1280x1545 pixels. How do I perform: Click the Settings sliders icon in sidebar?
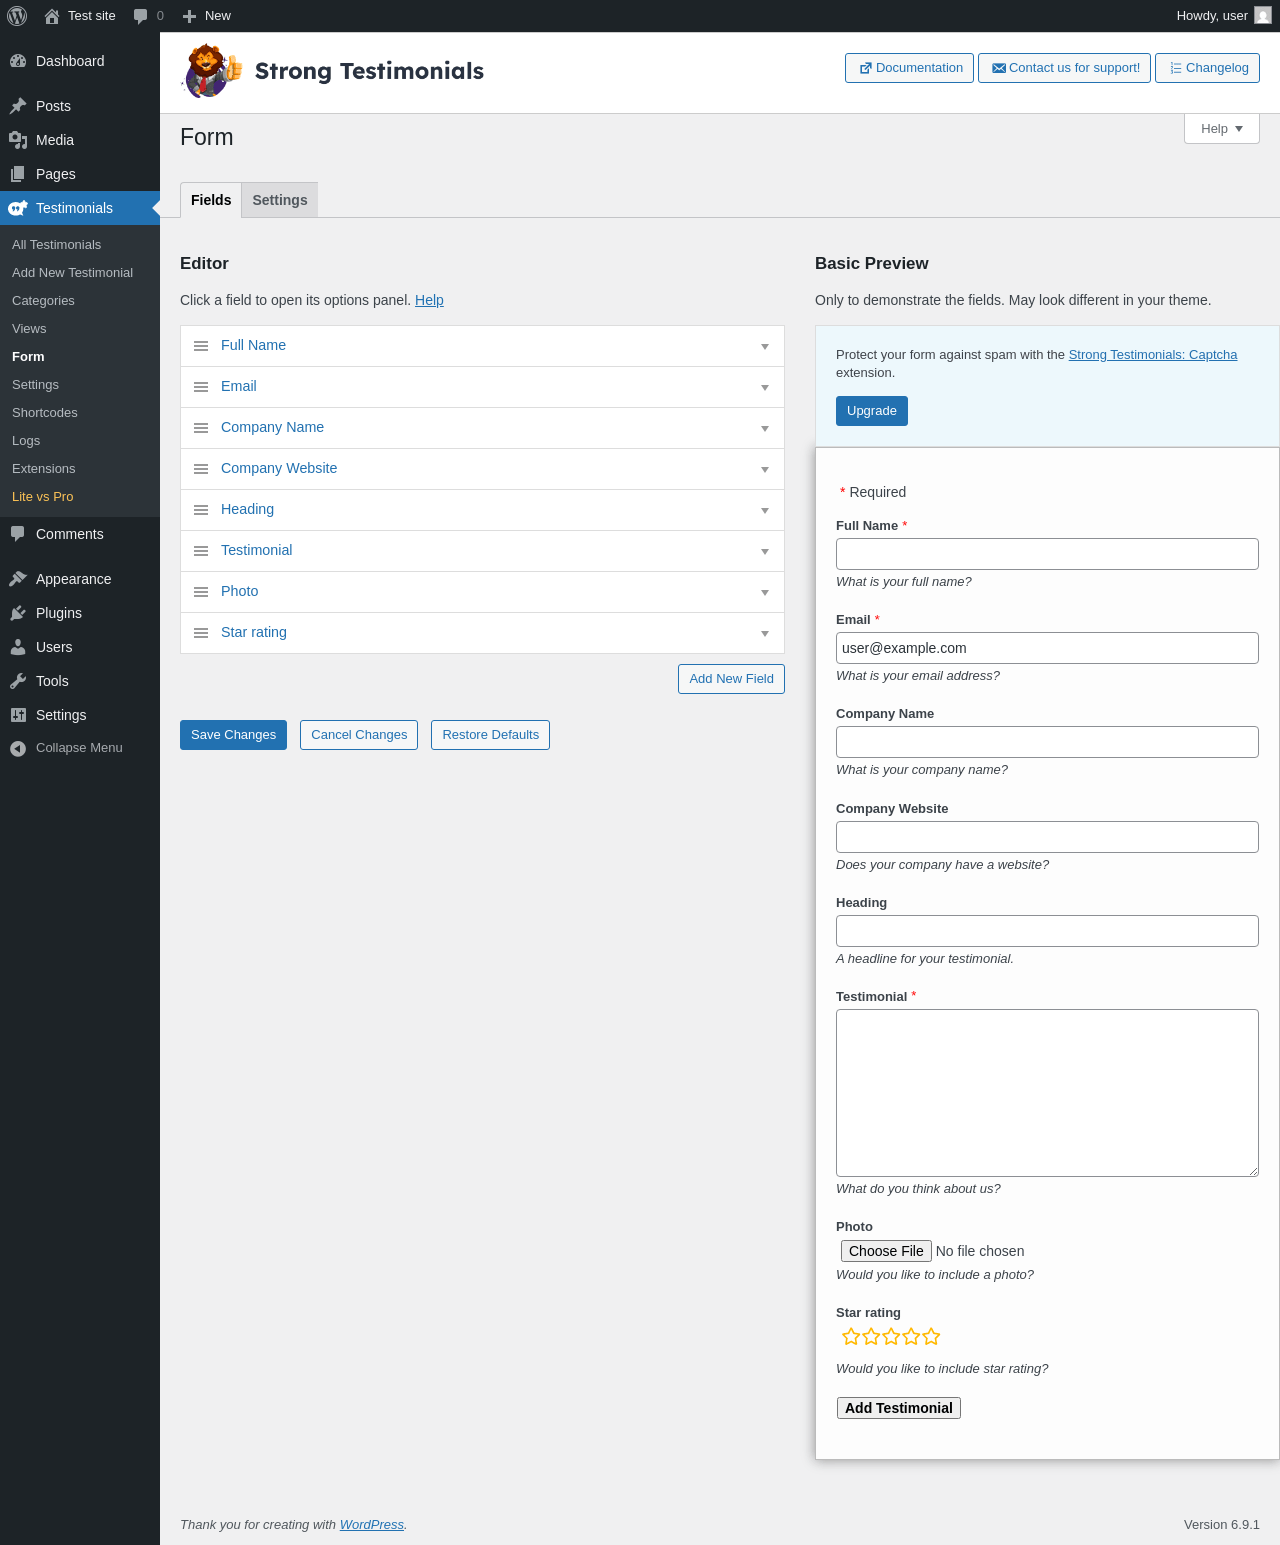coord(18,715)
